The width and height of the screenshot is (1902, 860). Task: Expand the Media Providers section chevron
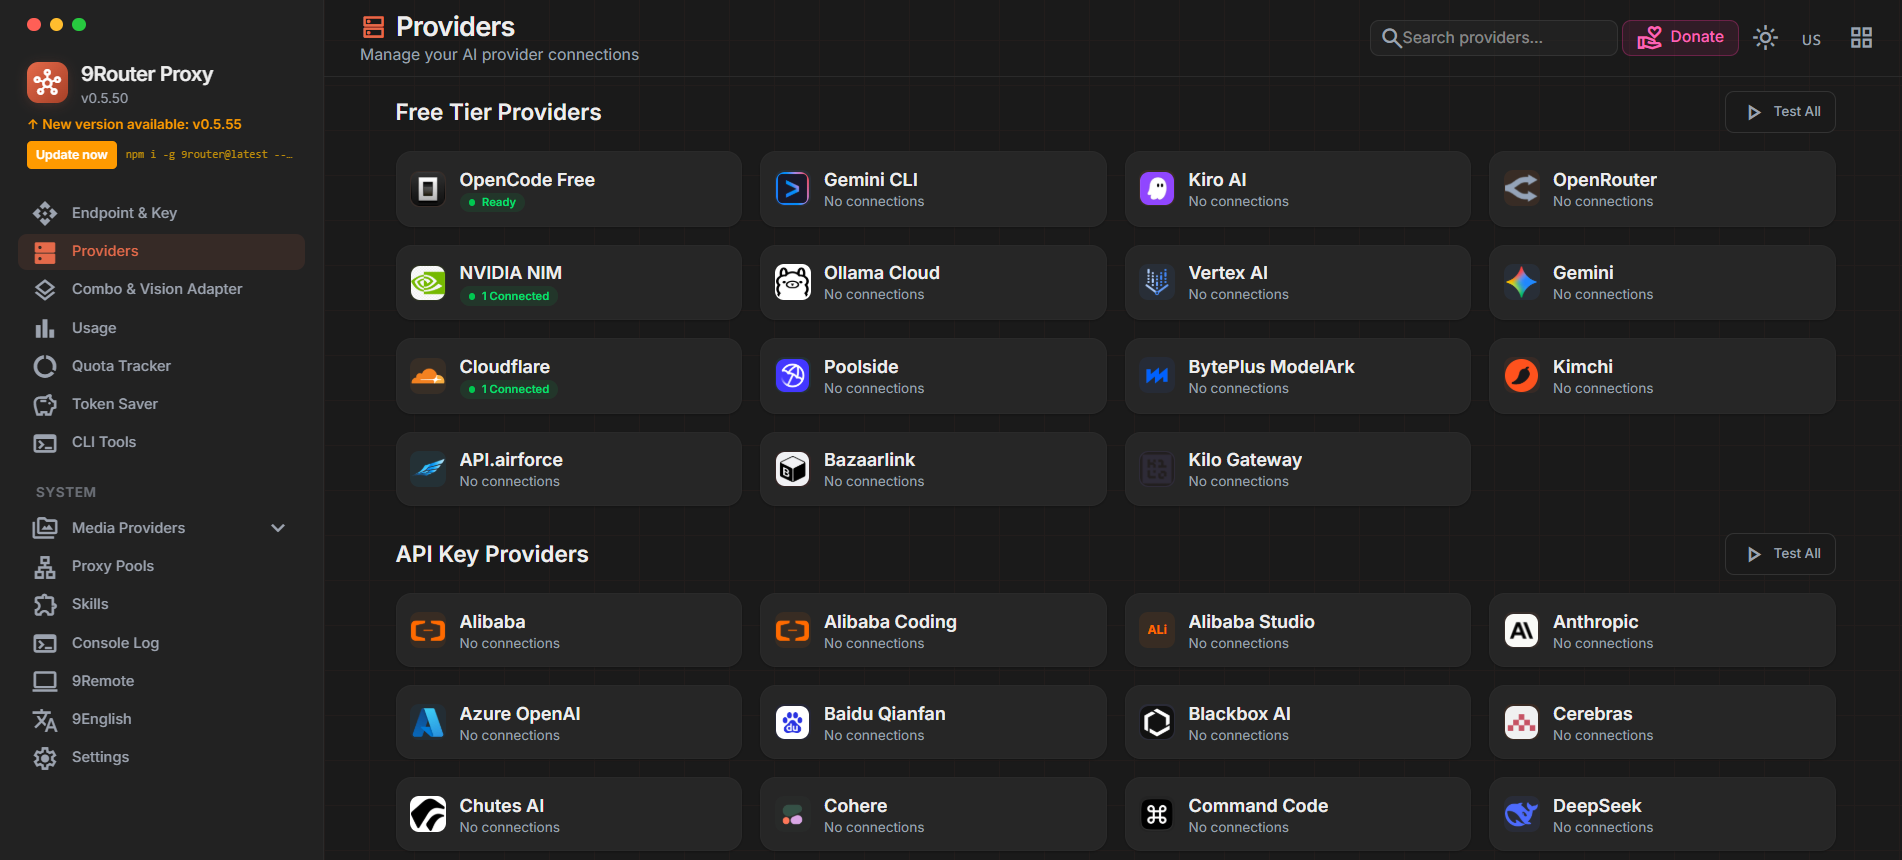tap(278, 528)
